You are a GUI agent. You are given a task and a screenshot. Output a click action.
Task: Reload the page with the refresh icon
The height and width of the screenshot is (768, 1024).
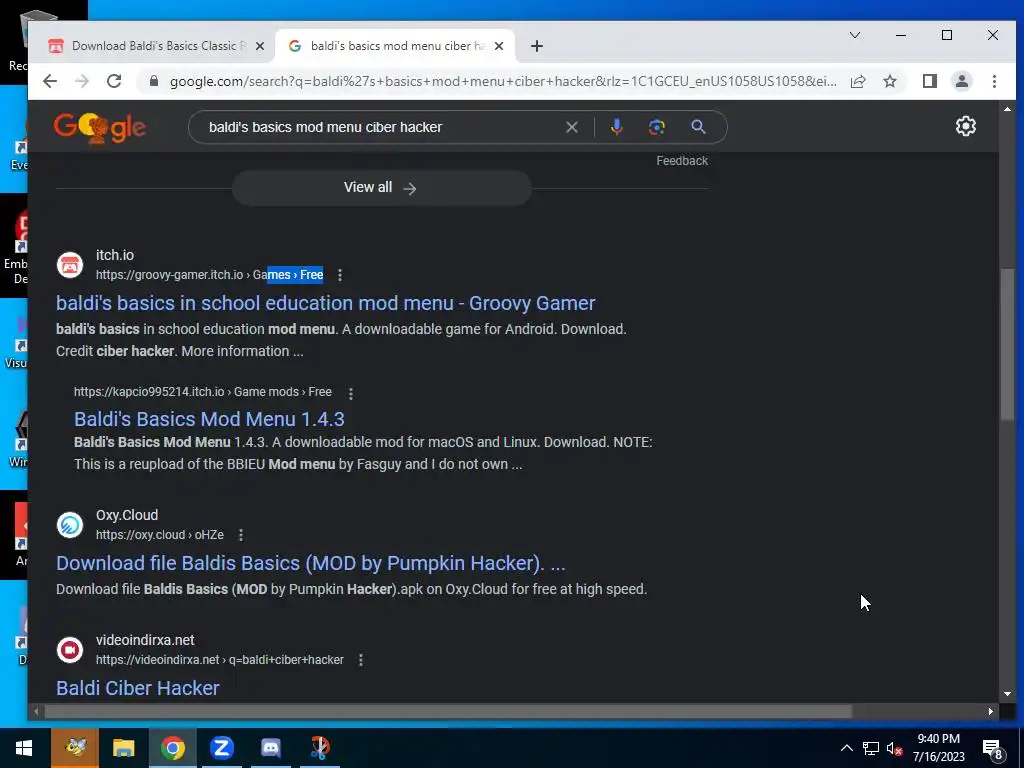114,81
